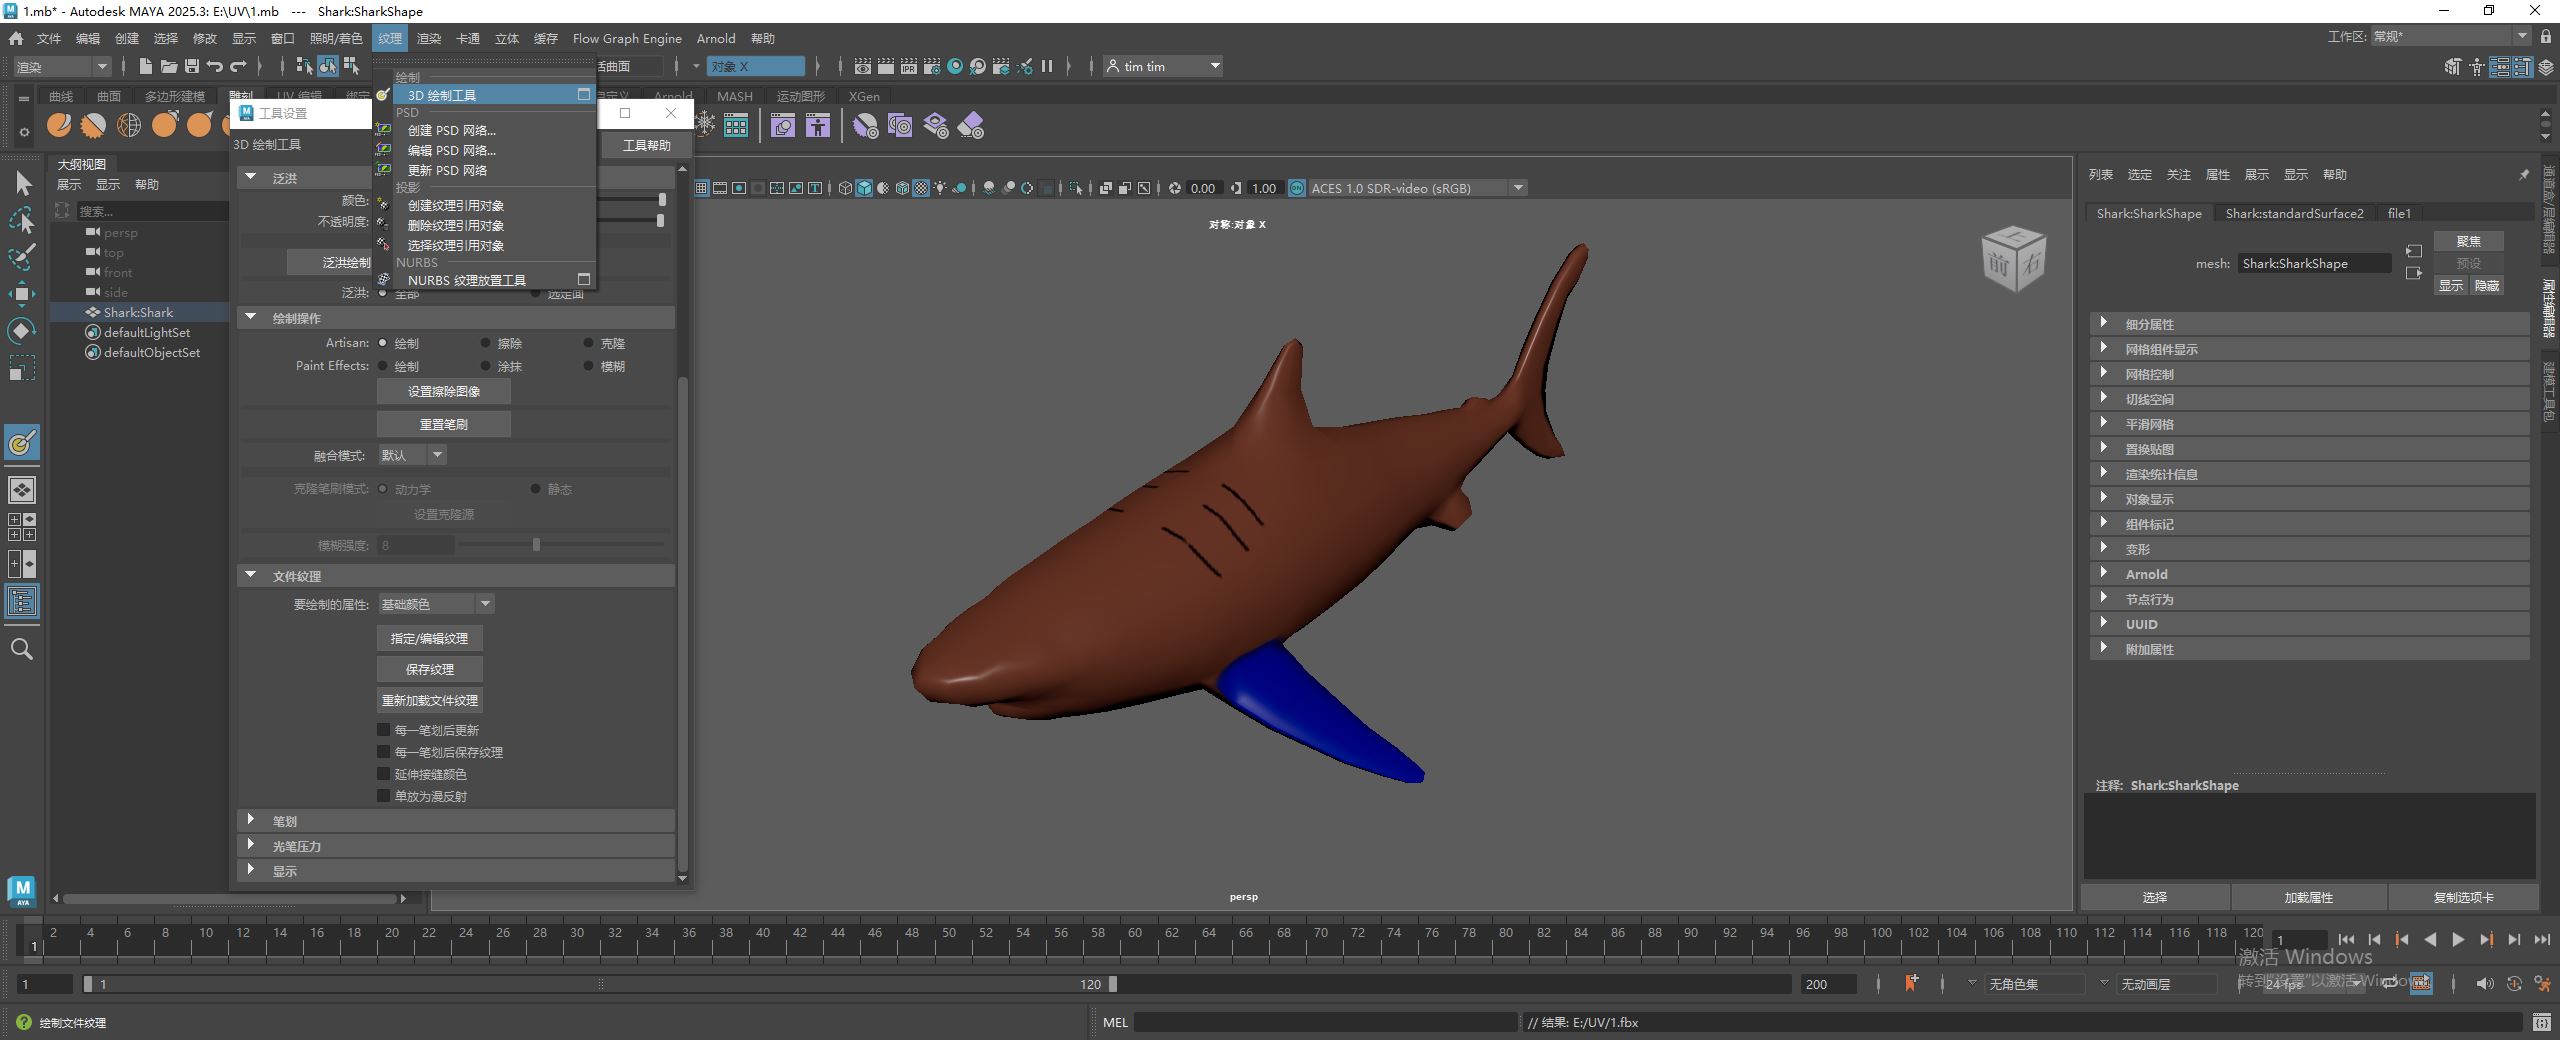
Task: Click the 保存纹理 button
Action: coord(430,669)
